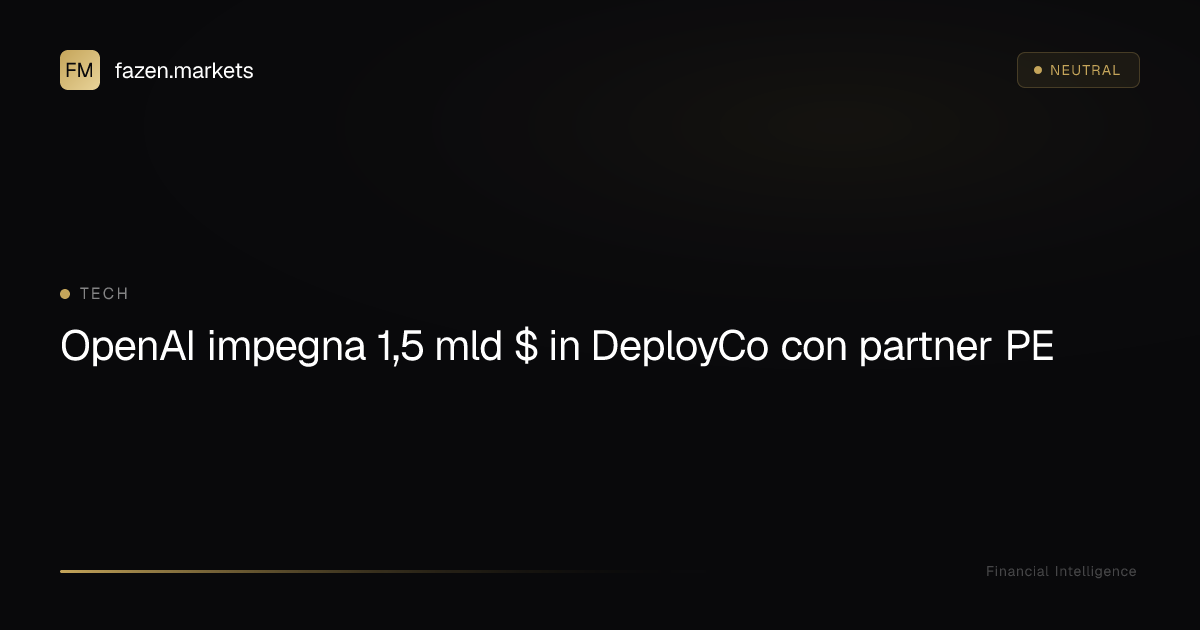
Task: Select the TECH category label
Action: pos(104,294)
